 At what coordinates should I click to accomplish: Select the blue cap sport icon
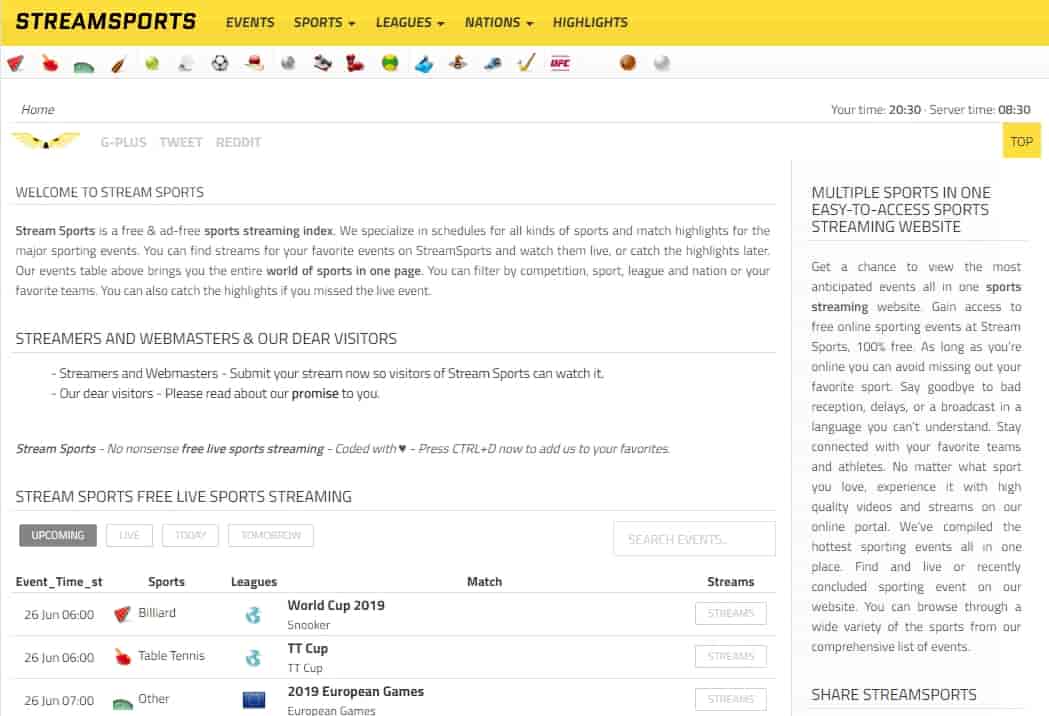(x=493, y=63)
